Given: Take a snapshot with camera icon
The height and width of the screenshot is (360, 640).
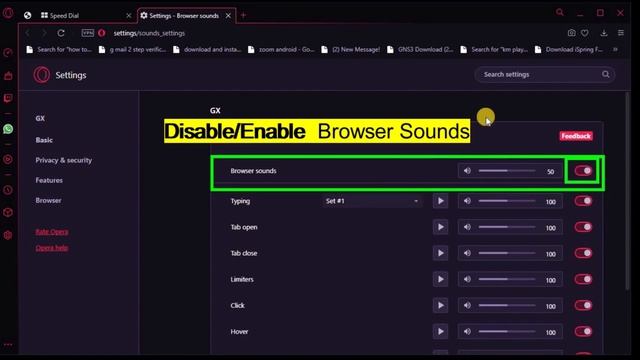Looking at the screenshot, I should point(571,33).
